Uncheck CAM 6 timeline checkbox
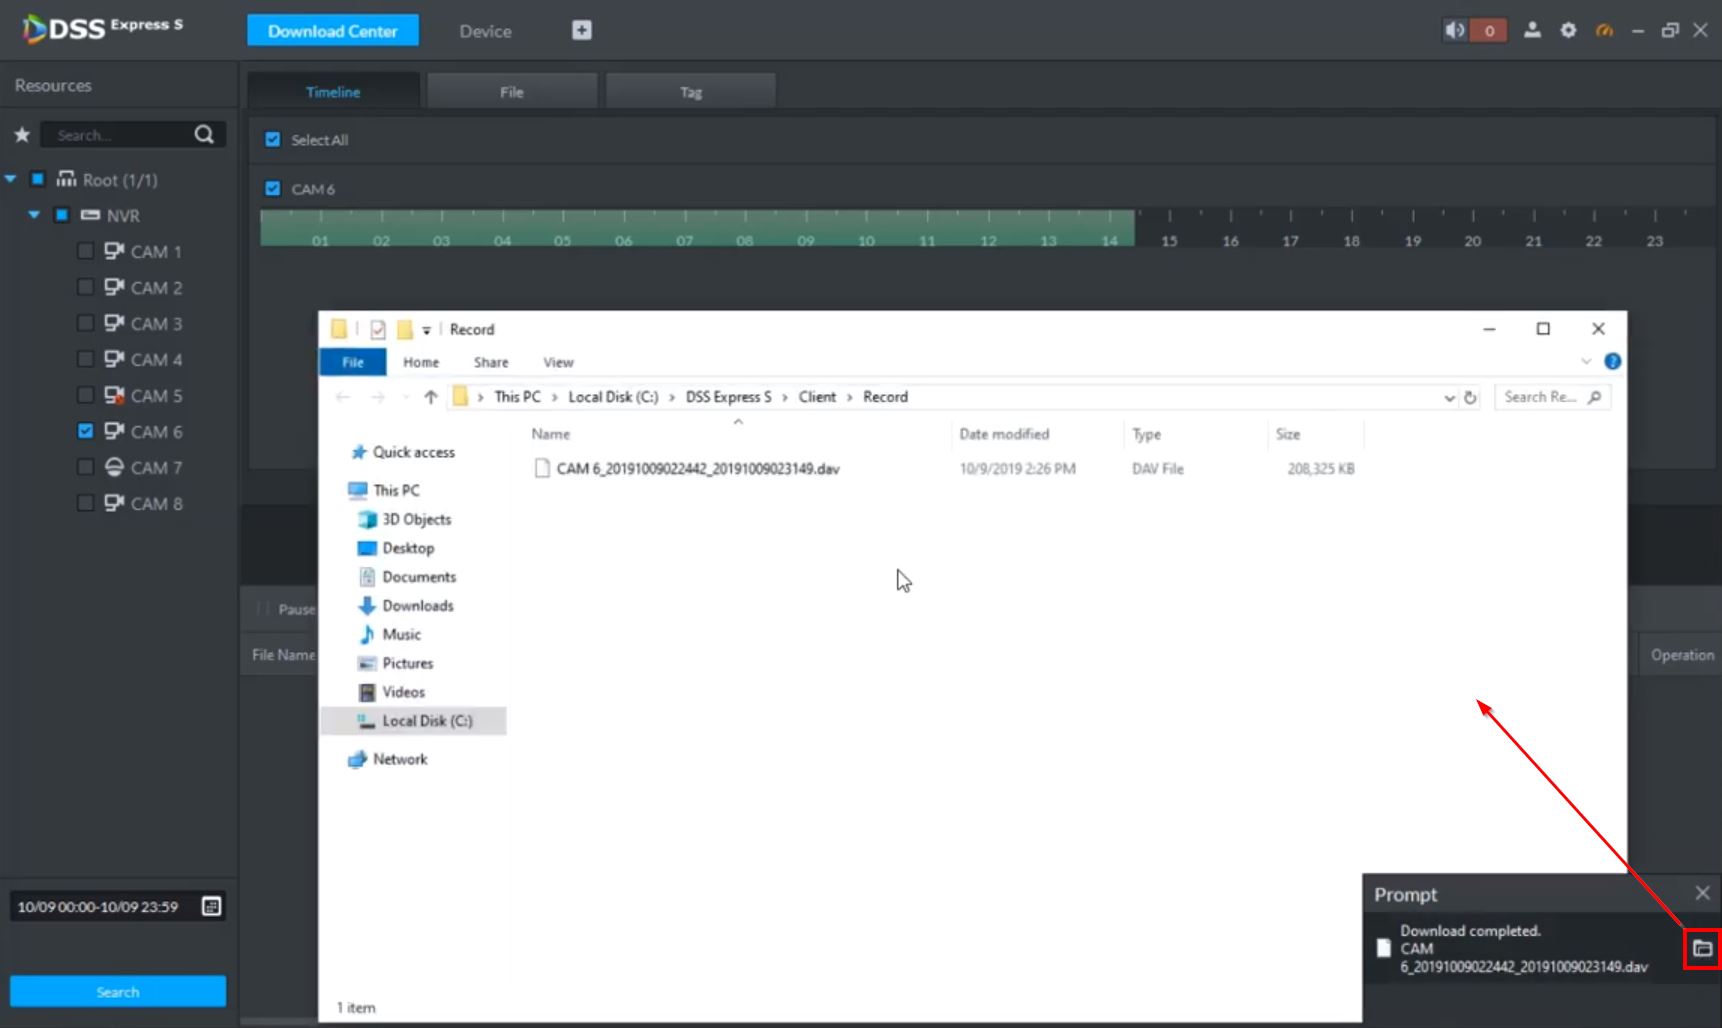Viewport: 1722px width, 1028px height. click(273, 189)
